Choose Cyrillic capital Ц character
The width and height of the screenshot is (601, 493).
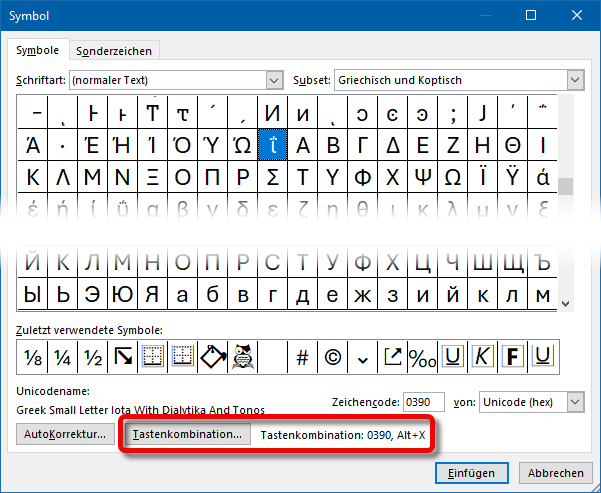[x=422, y=262]
